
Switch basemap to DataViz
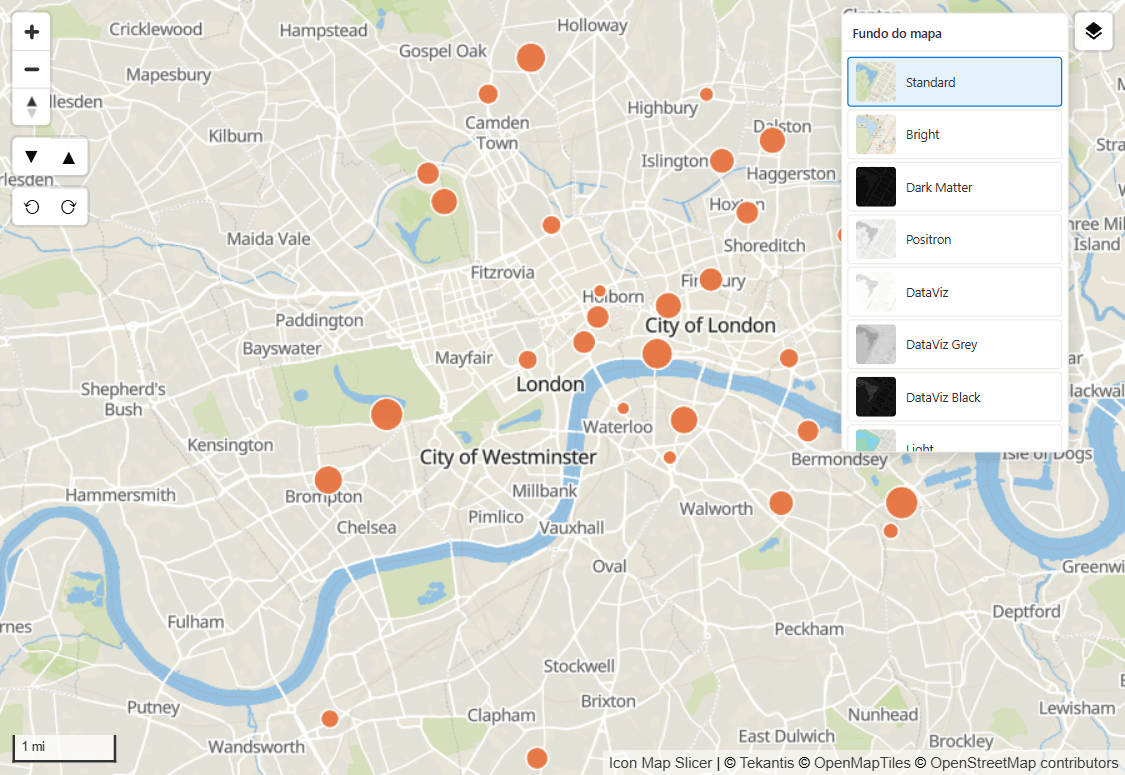tap(954, 292)
